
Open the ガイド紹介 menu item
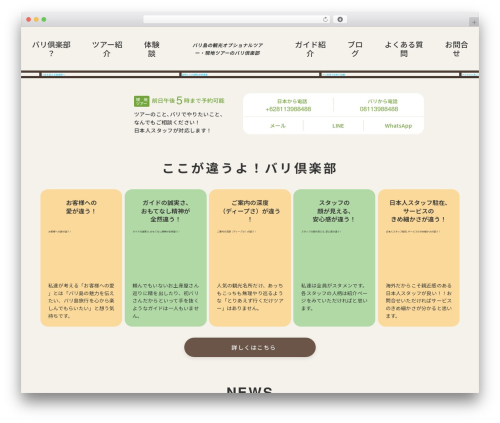coord(310,49)
